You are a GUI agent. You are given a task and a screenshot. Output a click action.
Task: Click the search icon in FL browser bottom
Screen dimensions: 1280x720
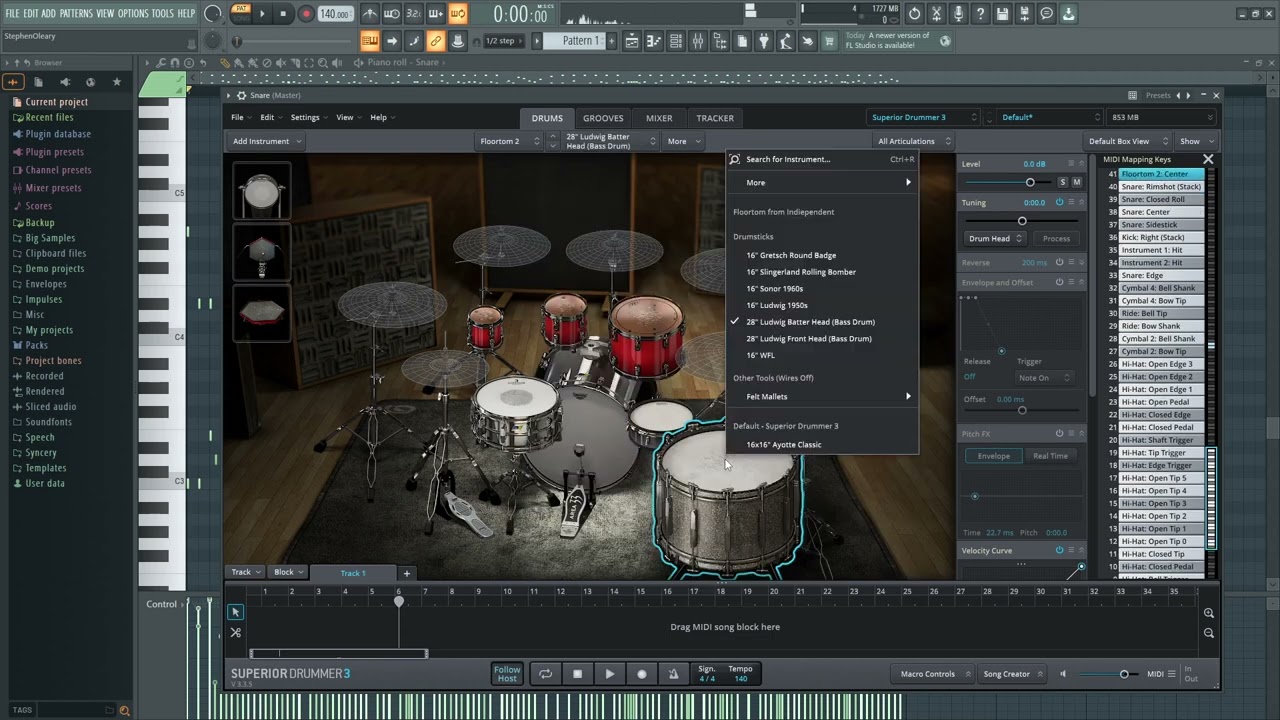124,710
